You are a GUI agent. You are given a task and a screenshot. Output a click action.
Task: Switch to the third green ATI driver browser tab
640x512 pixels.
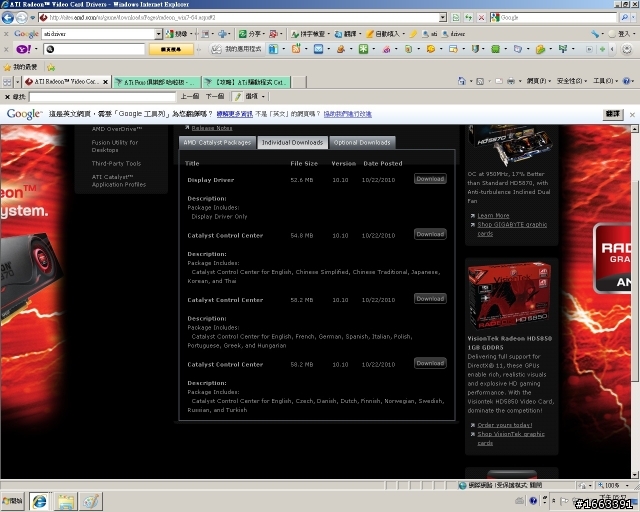[246, 82]
